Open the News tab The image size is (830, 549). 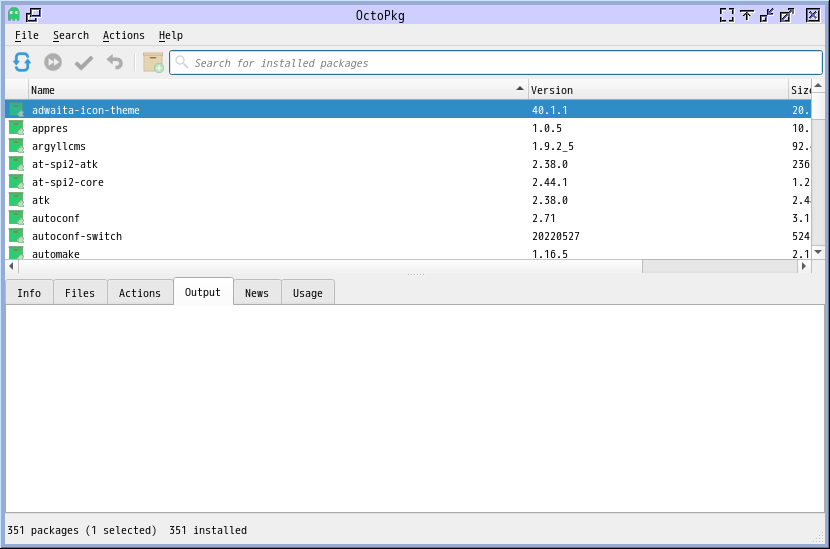coord(257,293)
